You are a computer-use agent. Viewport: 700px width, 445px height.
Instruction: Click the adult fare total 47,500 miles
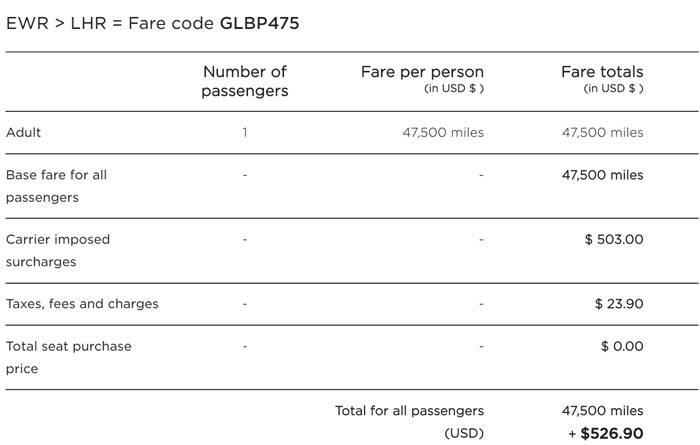[x=602, y=132]
